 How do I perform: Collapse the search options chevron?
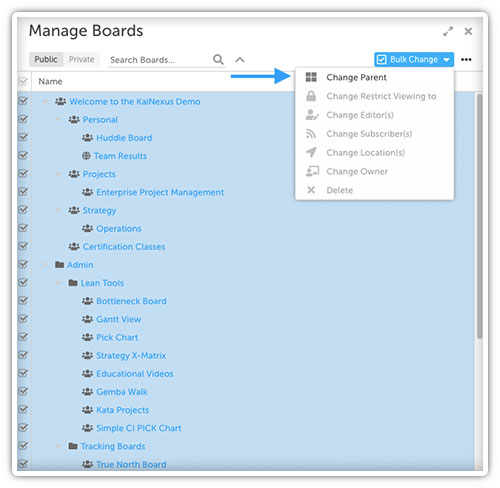point(240,60)
